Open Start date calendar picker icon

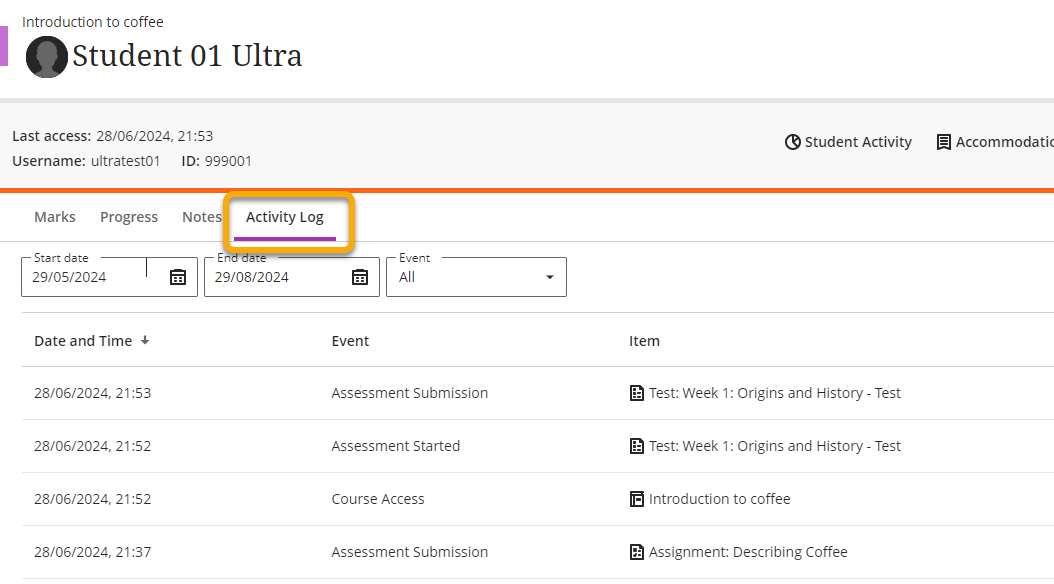[x=178, y=277]
